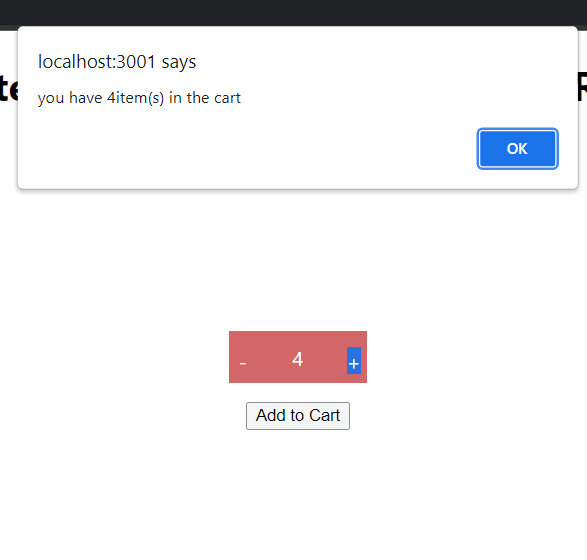587x560 pixels.
Task: Click the 'you have 4item(s) in the cart' message
Action: (x=139, y=98)
